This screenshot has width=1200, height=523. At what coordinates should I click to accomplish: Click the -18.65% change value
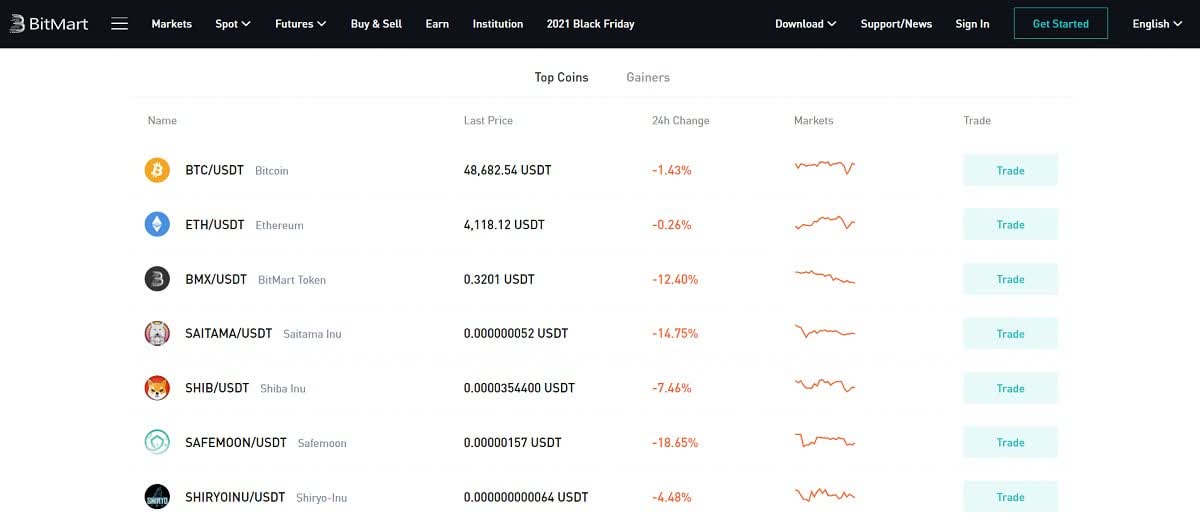[x=675, y=442]
